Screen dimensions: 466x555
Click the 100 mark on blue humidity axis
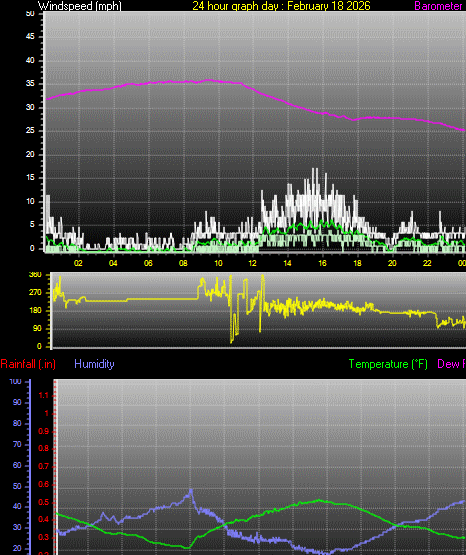click(x=16, y=382)
